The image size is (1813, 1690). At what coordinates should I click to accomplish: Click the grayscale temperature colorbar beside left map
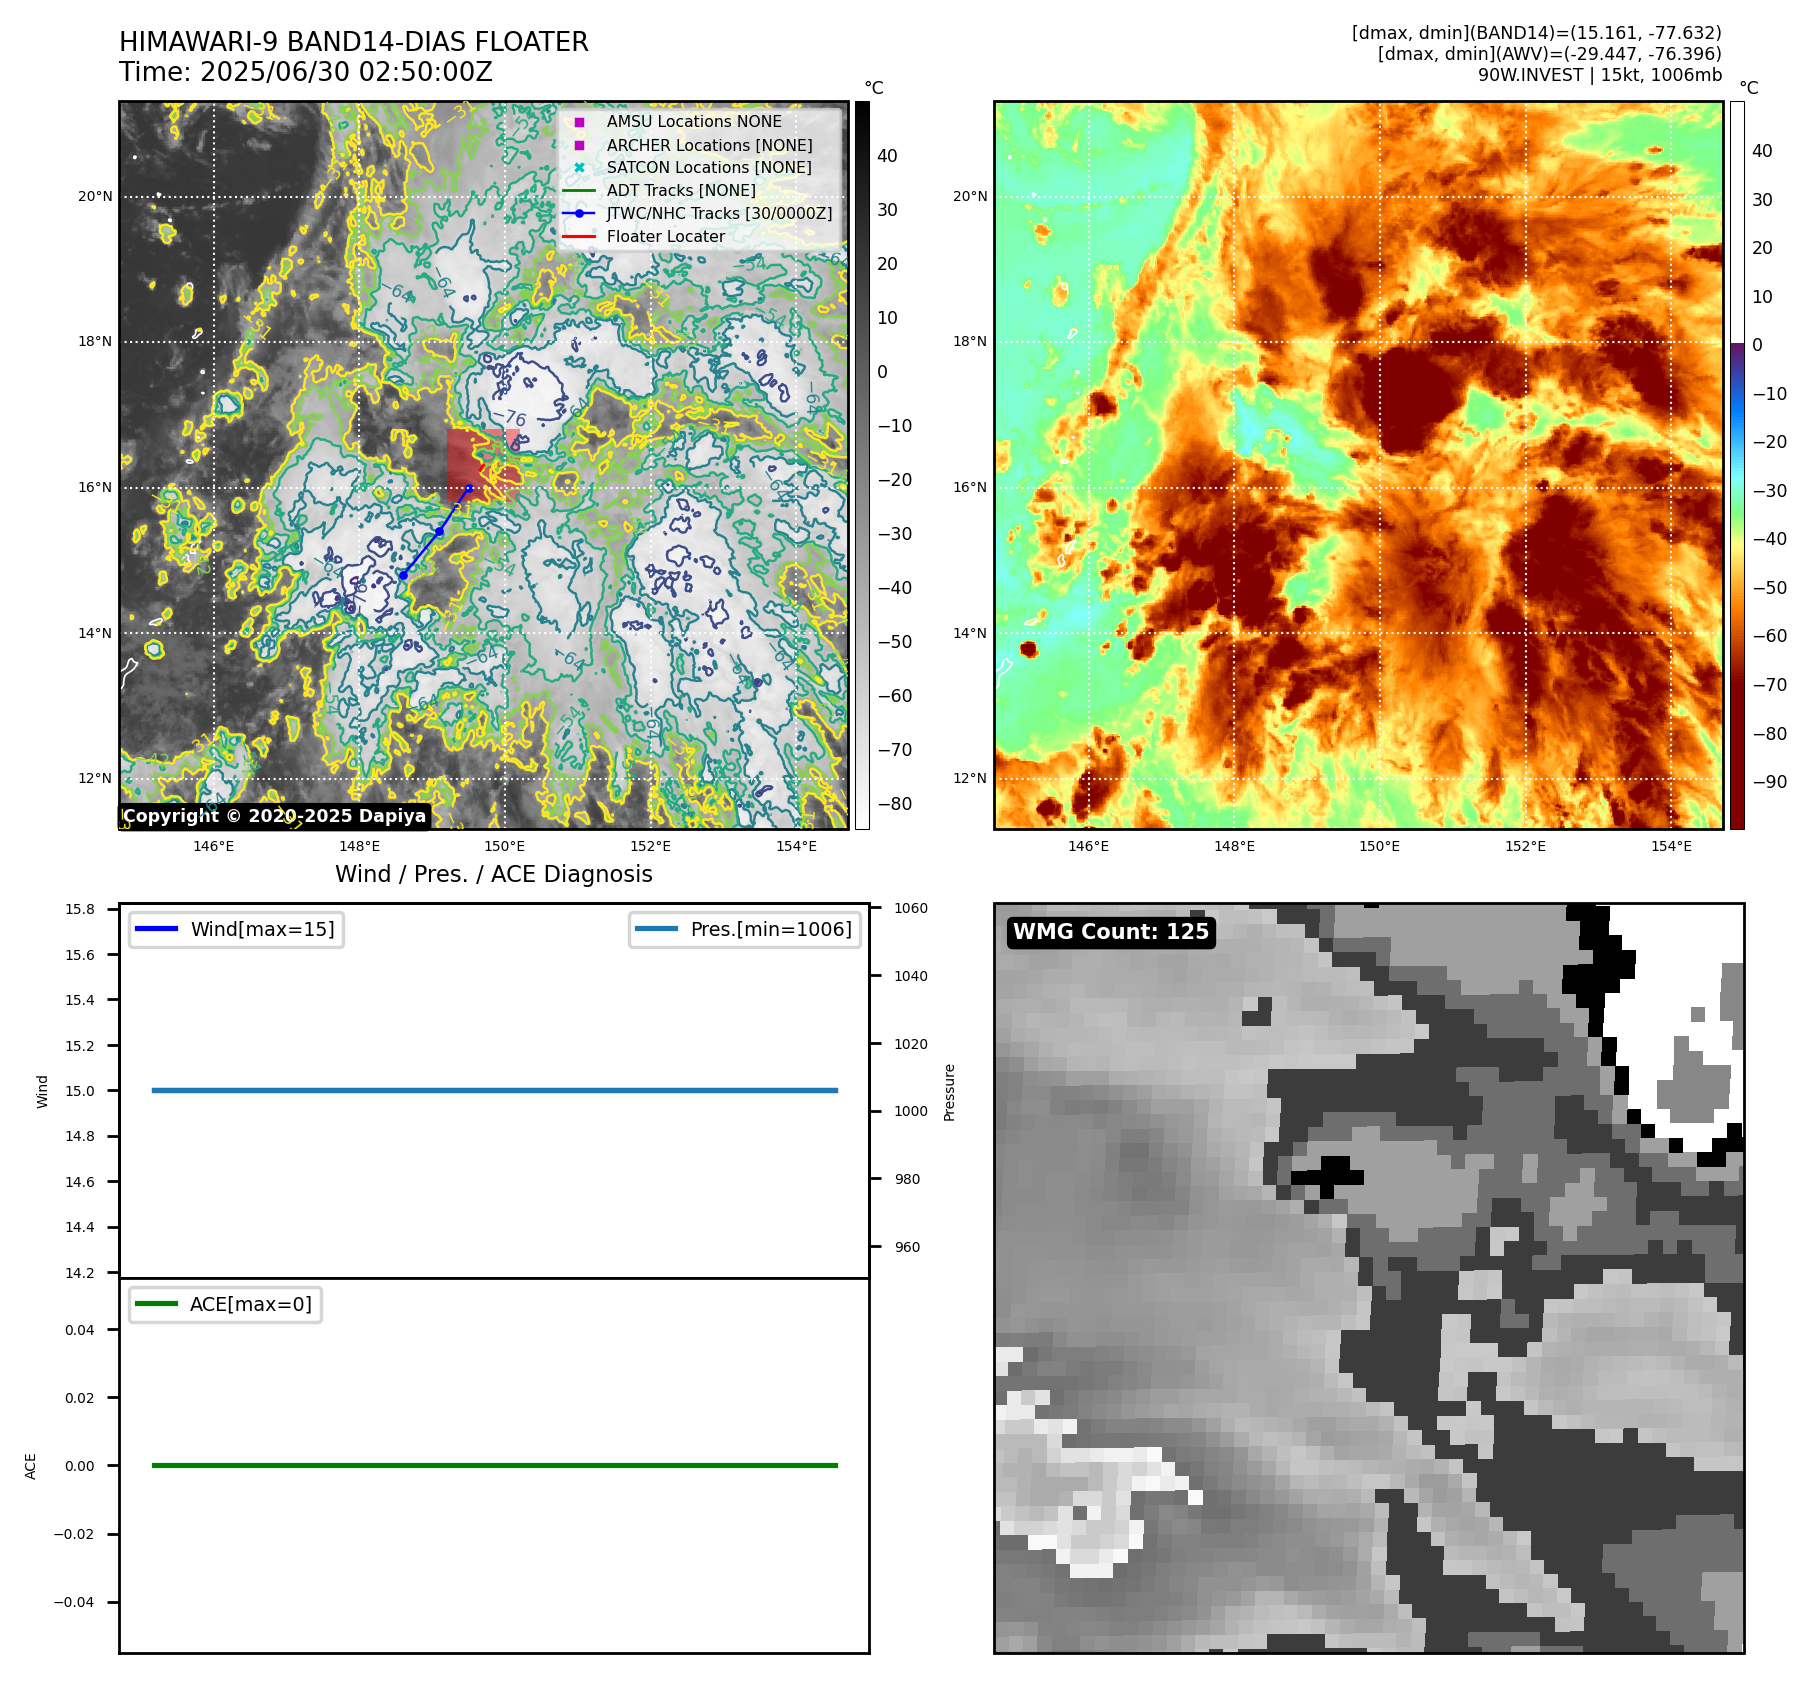coord(862,465)
